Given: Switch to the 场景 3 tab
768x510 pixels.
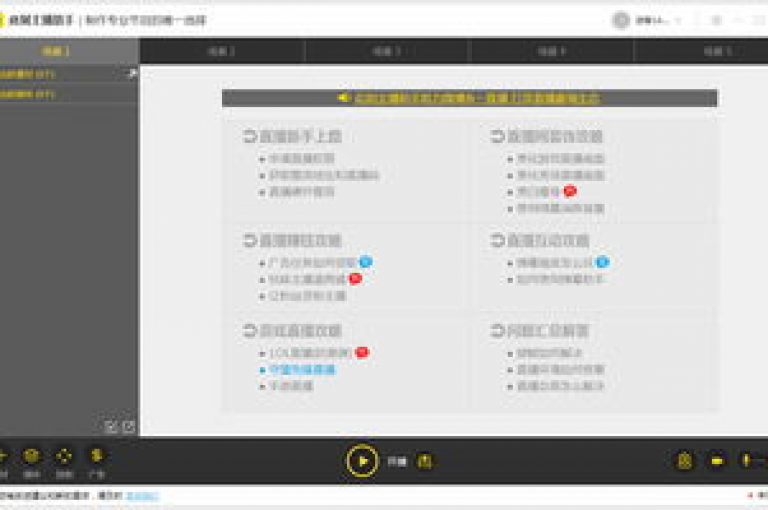Looking at the screenshot, I should (387, 51).
